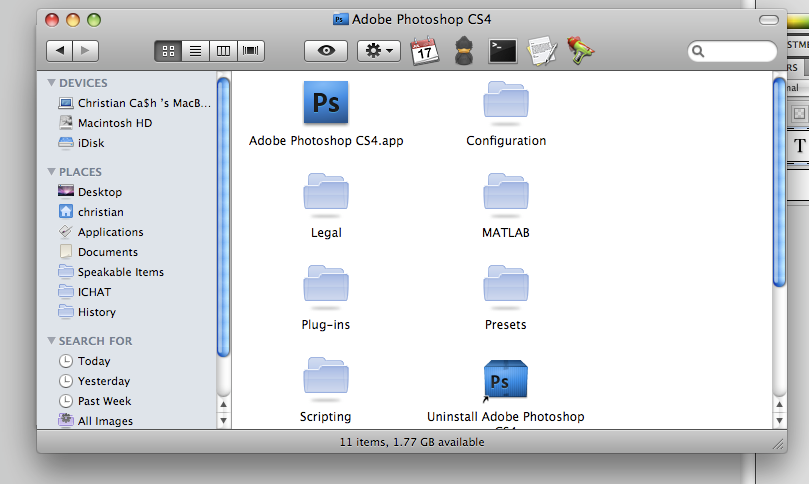Open the notepad-and-pen toolbar icon

(x=542, y=51)
